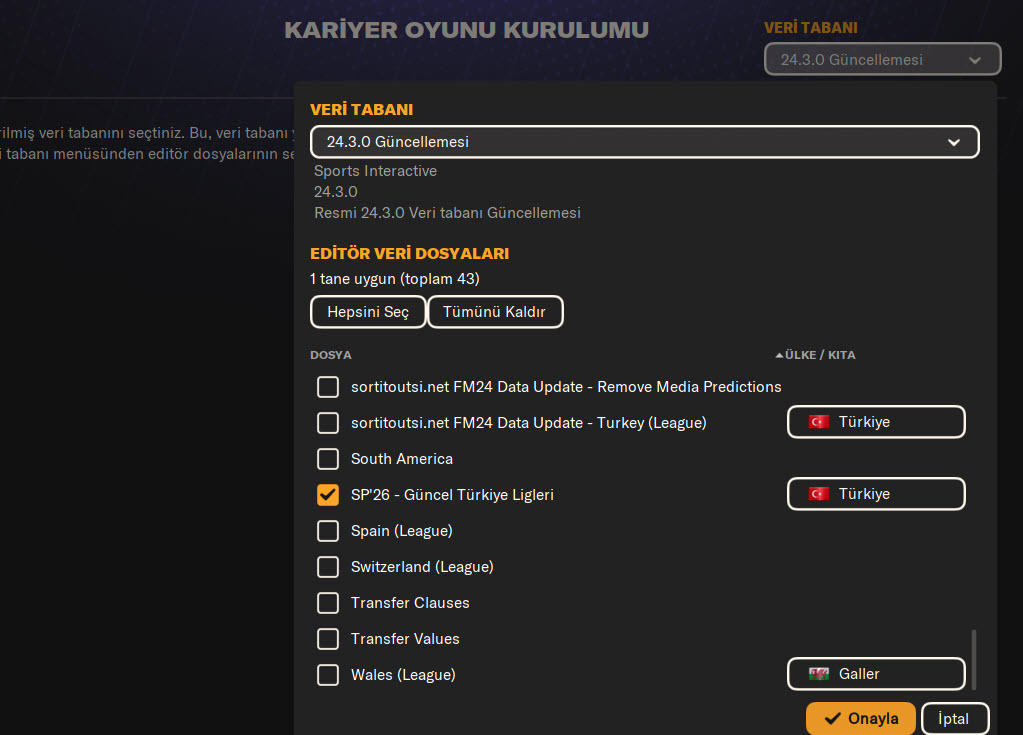1023x735 pixels.
Task: Click Turkey flag next to sortitoutsi Turkey League
Action: [x=818, y=422]
